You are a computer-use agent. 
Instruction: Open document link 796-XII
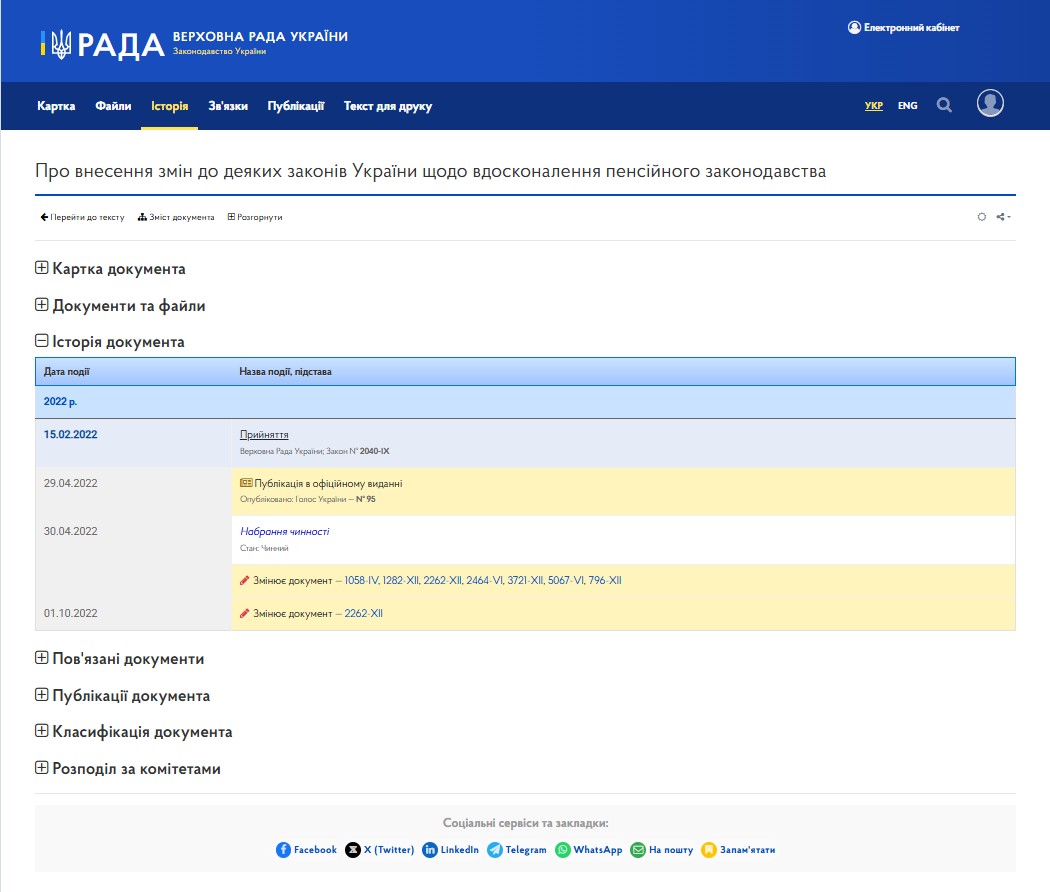605,581
